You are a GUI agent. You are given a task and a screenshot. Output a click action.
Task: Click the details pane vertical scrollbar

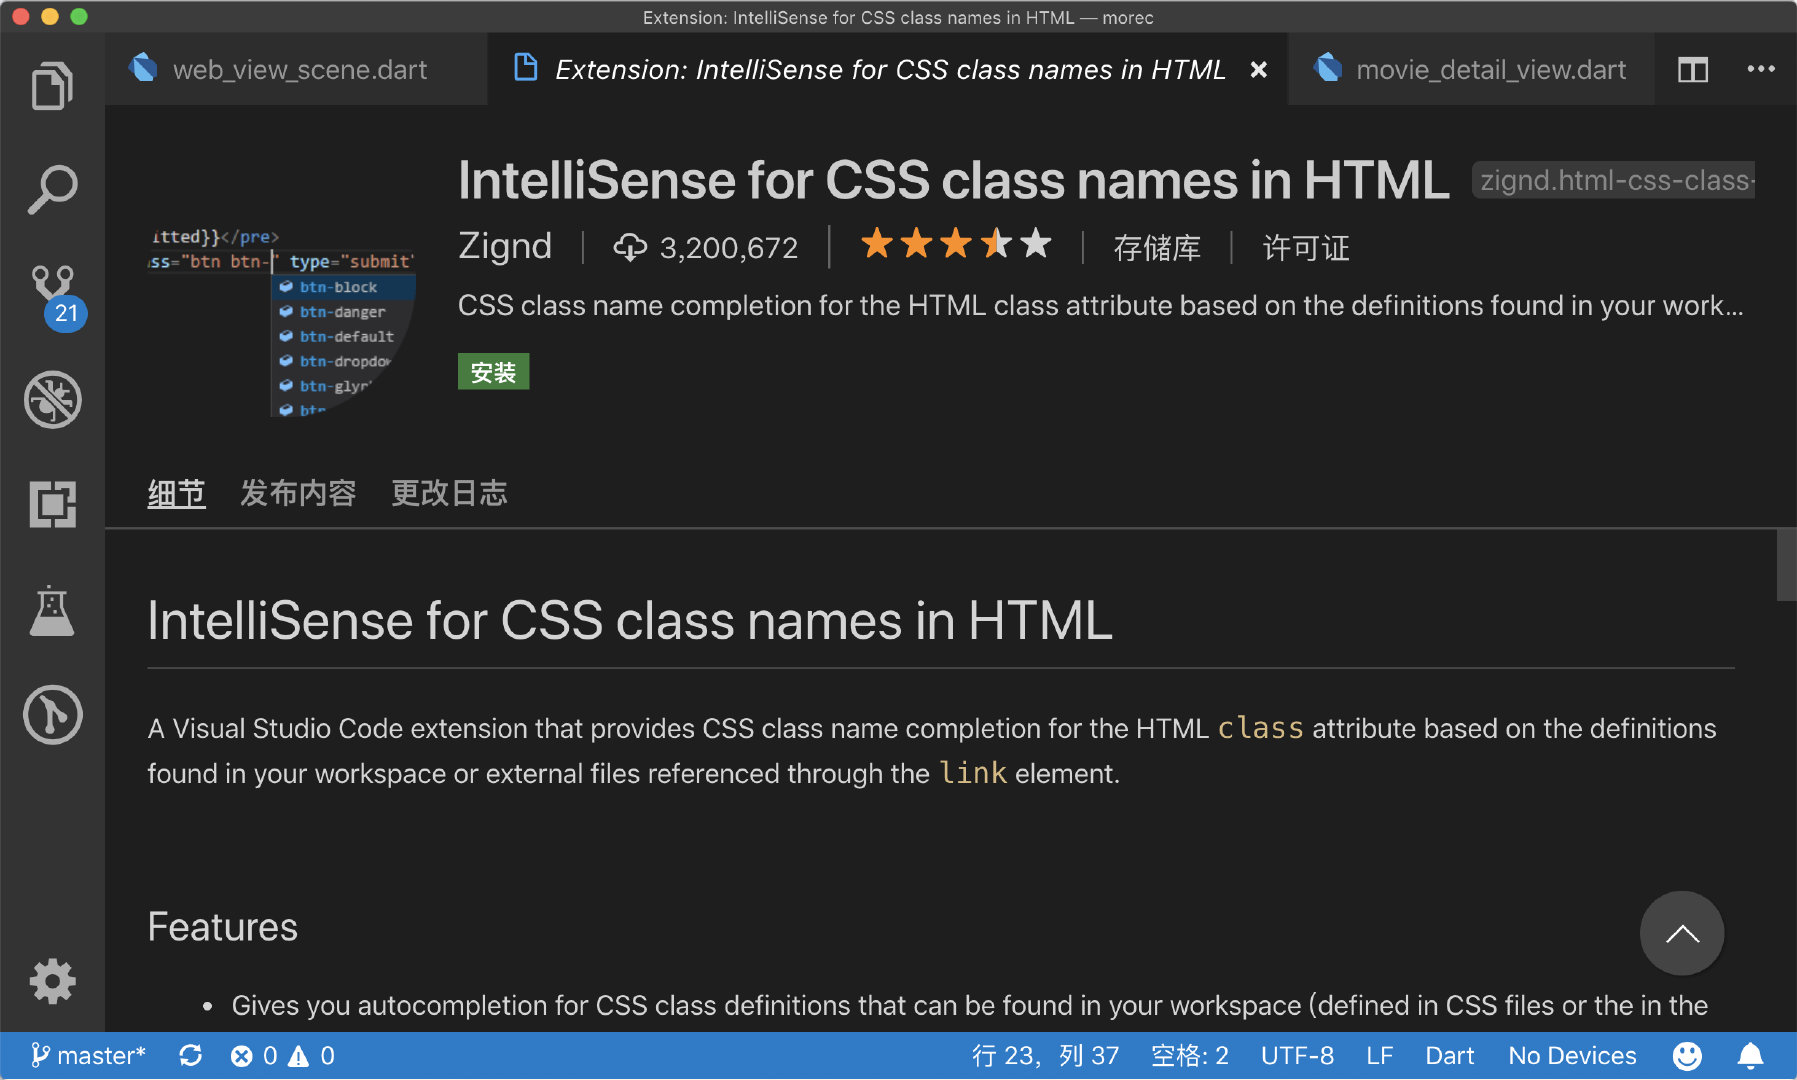1786,565
